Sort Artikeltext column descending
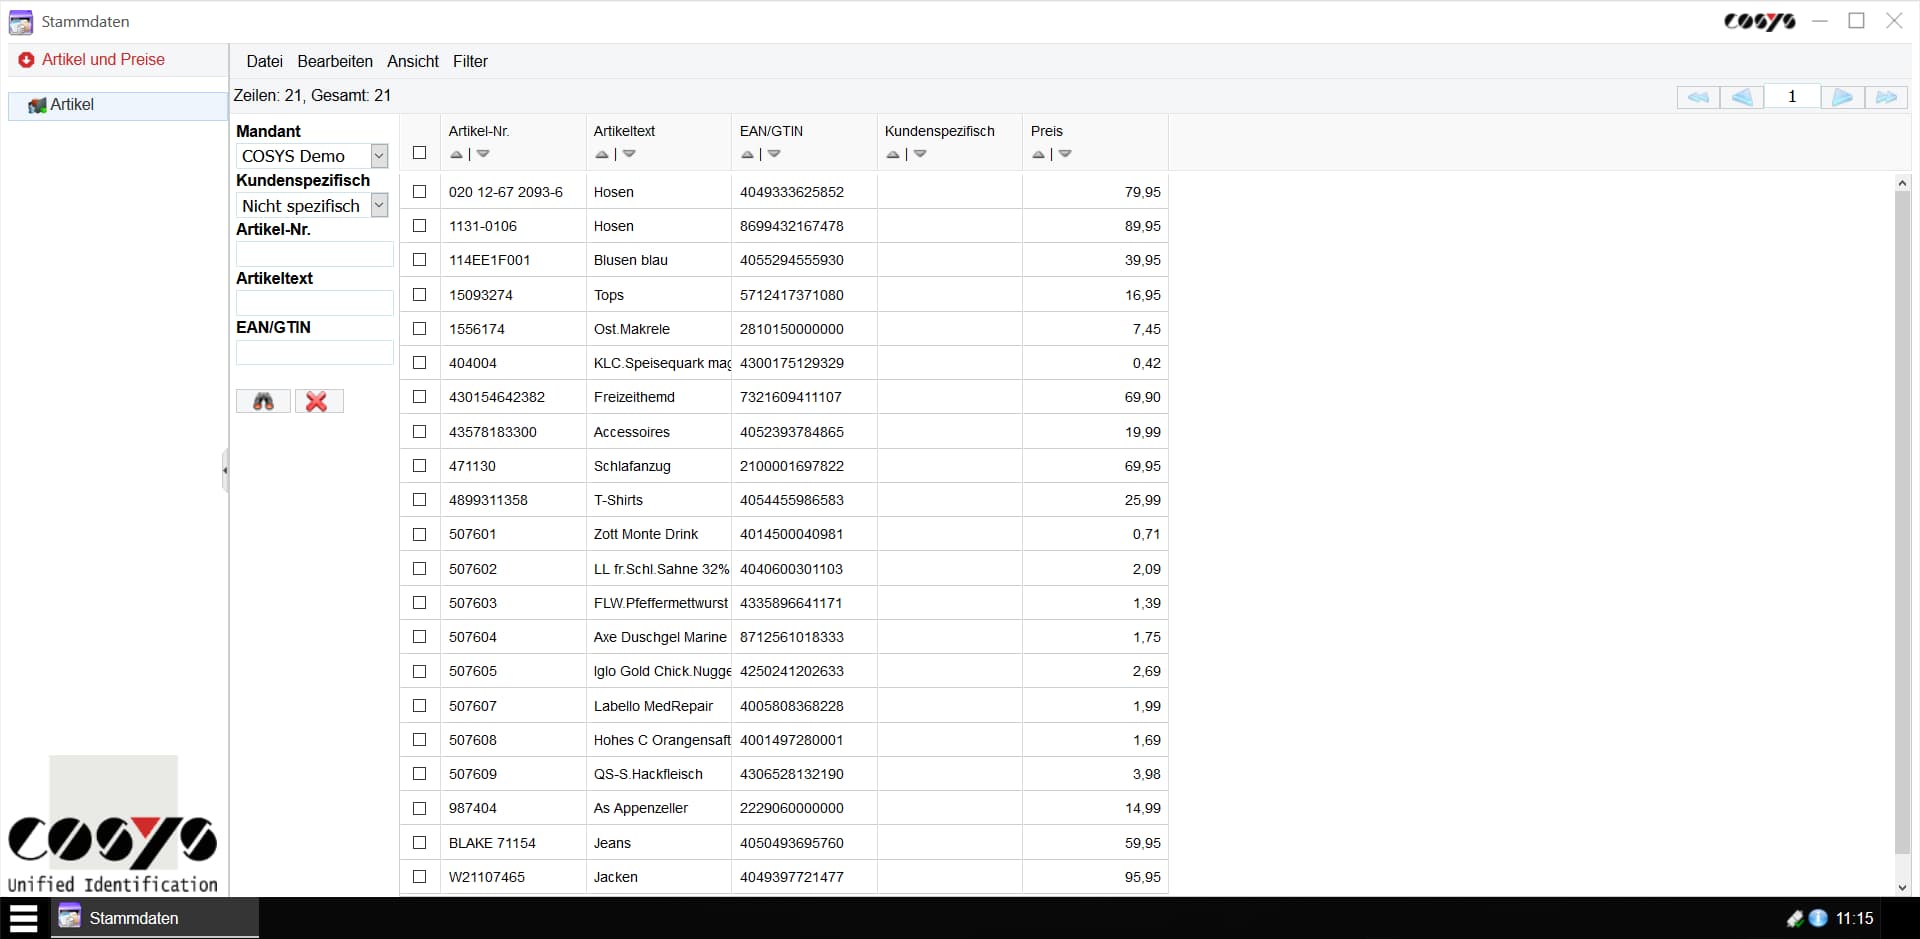1920x939 pixels. click(x=629, y=154)
